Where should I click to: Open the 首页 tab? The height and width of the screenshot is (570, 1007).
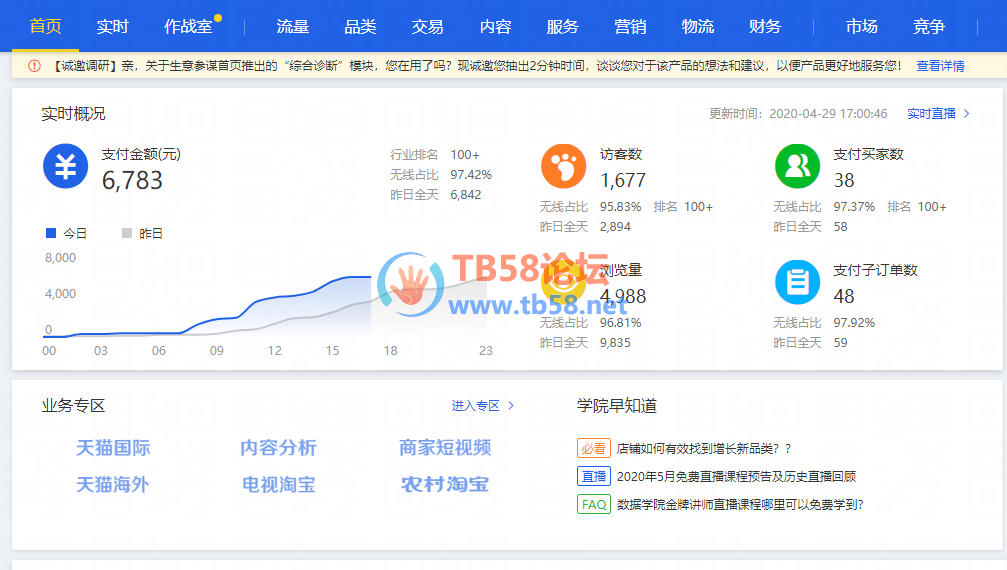(46, 26)
